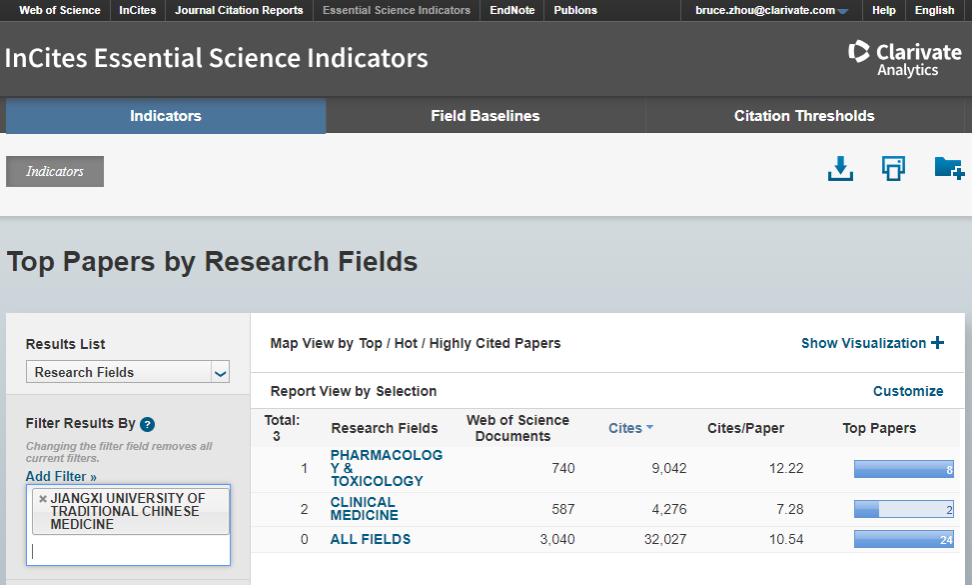Click the download icon
Screen dimensions: 972x585
coord(840,169)
